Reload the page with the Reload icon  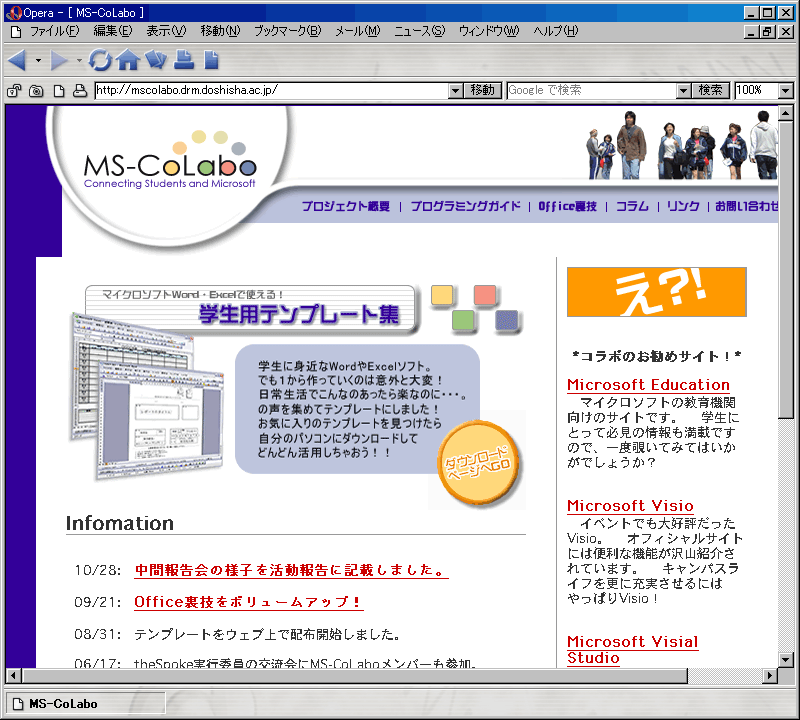click(100, 60)
